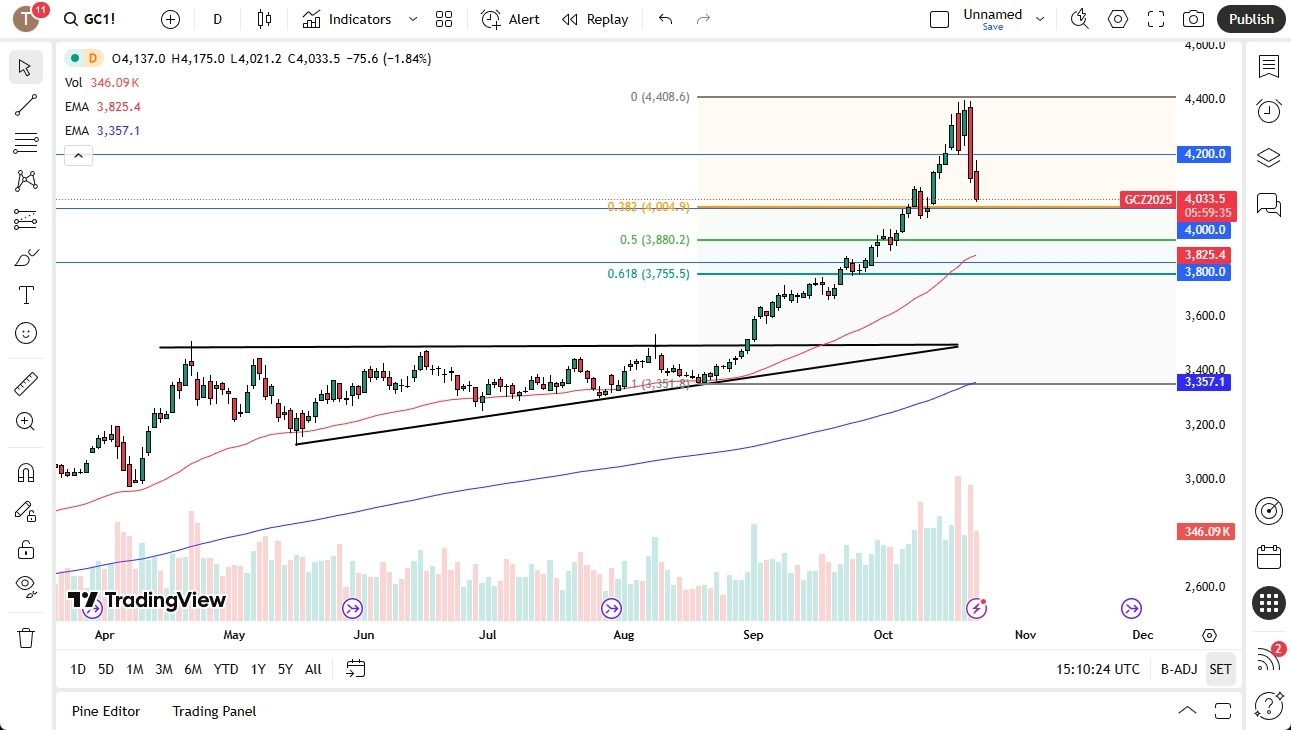Select the YTD timeframe range
The image size is (1291, 730).
(226, 669)
